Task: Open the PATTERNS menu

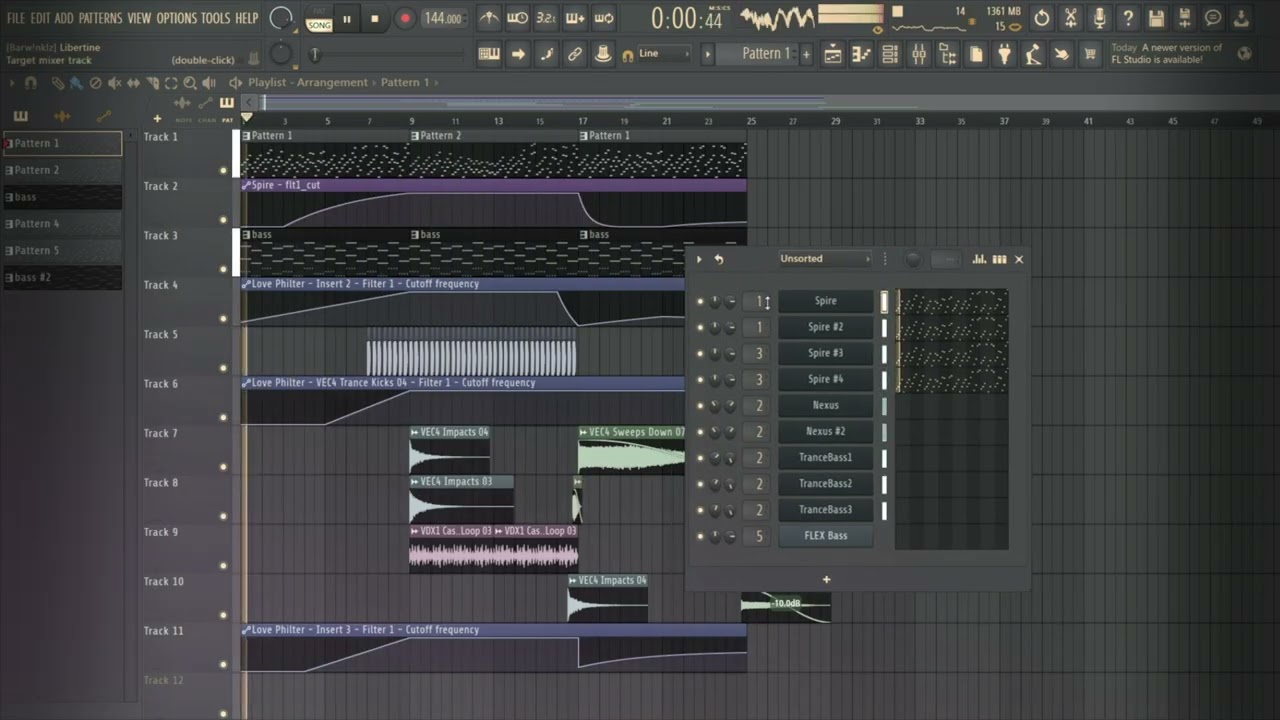Action: 101,18
